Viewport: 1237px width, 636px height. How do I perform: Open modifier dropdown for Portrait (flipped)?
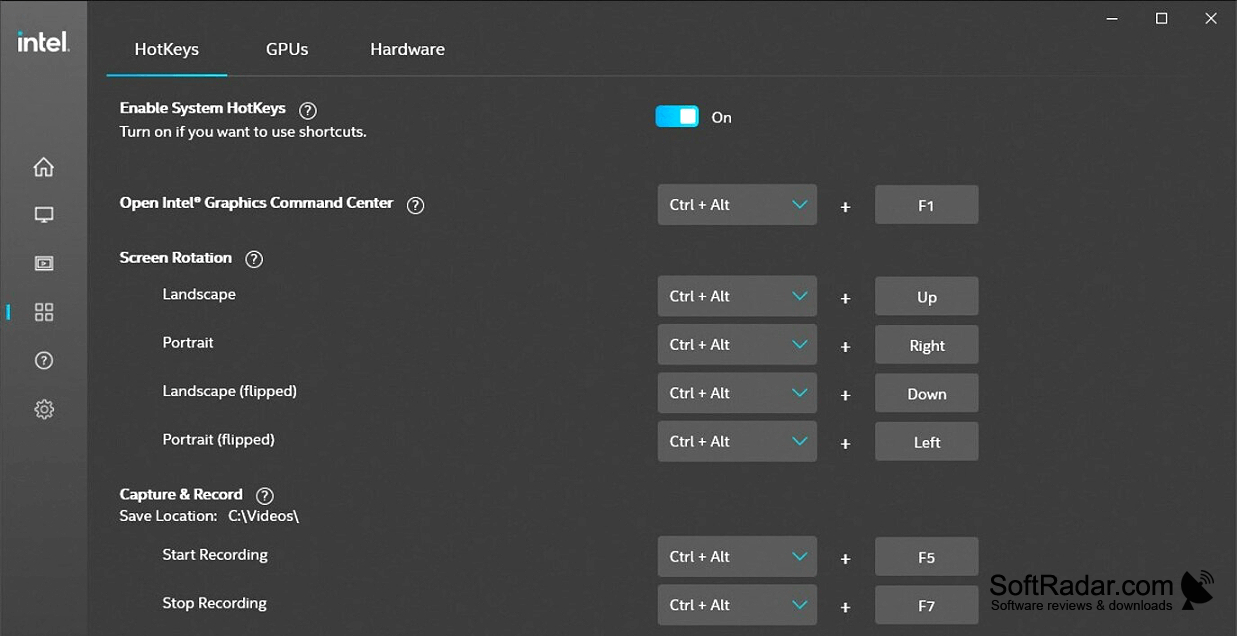click(x=737, y=442)
